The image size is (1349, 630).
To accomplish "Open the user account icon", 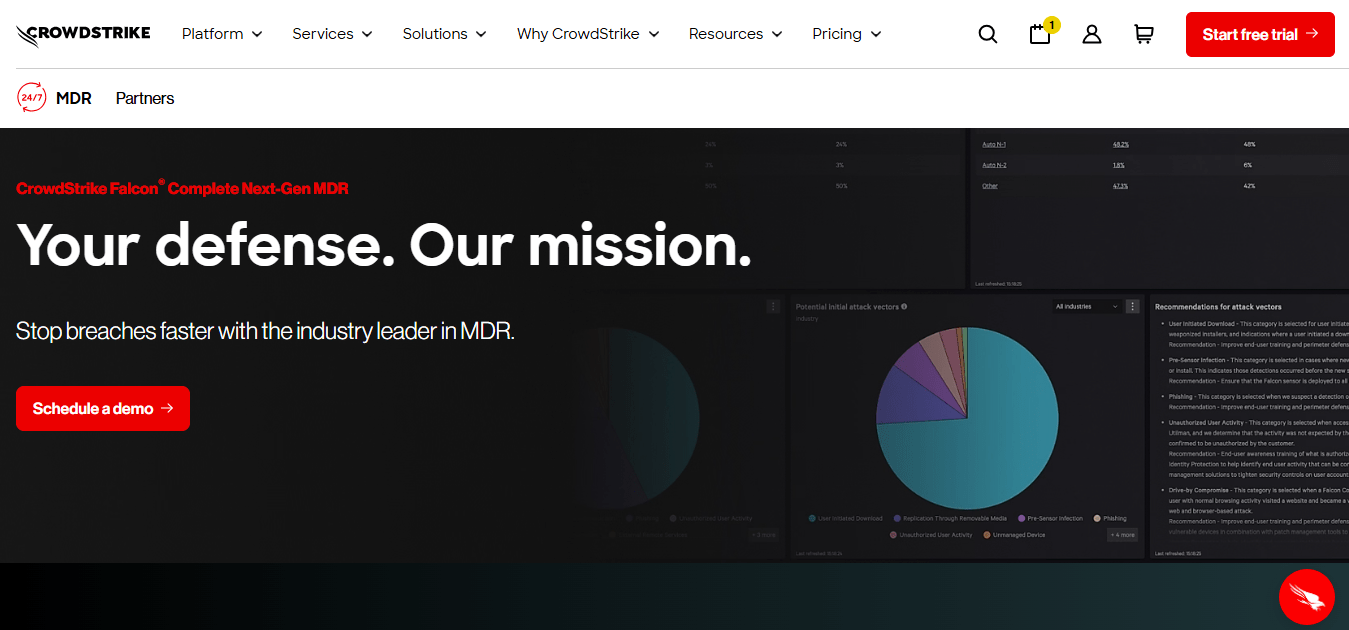I will coord(1092,34).
